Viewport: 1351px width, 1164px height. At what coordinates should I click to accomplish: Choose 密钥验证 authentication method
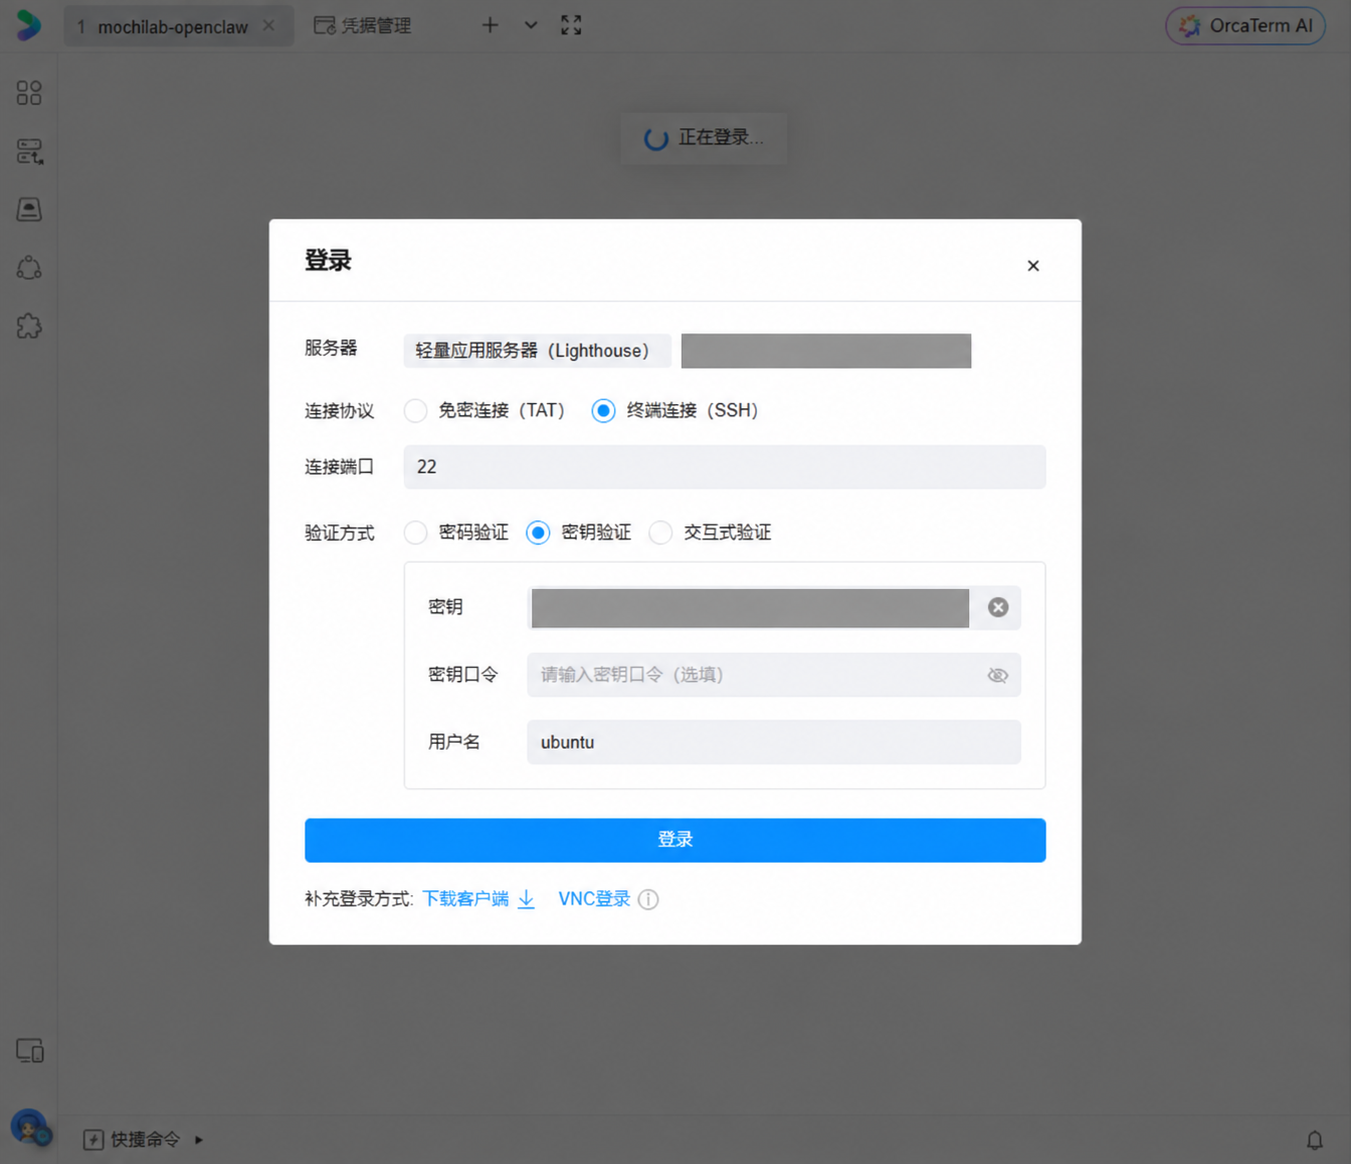[x=538, y=532]
